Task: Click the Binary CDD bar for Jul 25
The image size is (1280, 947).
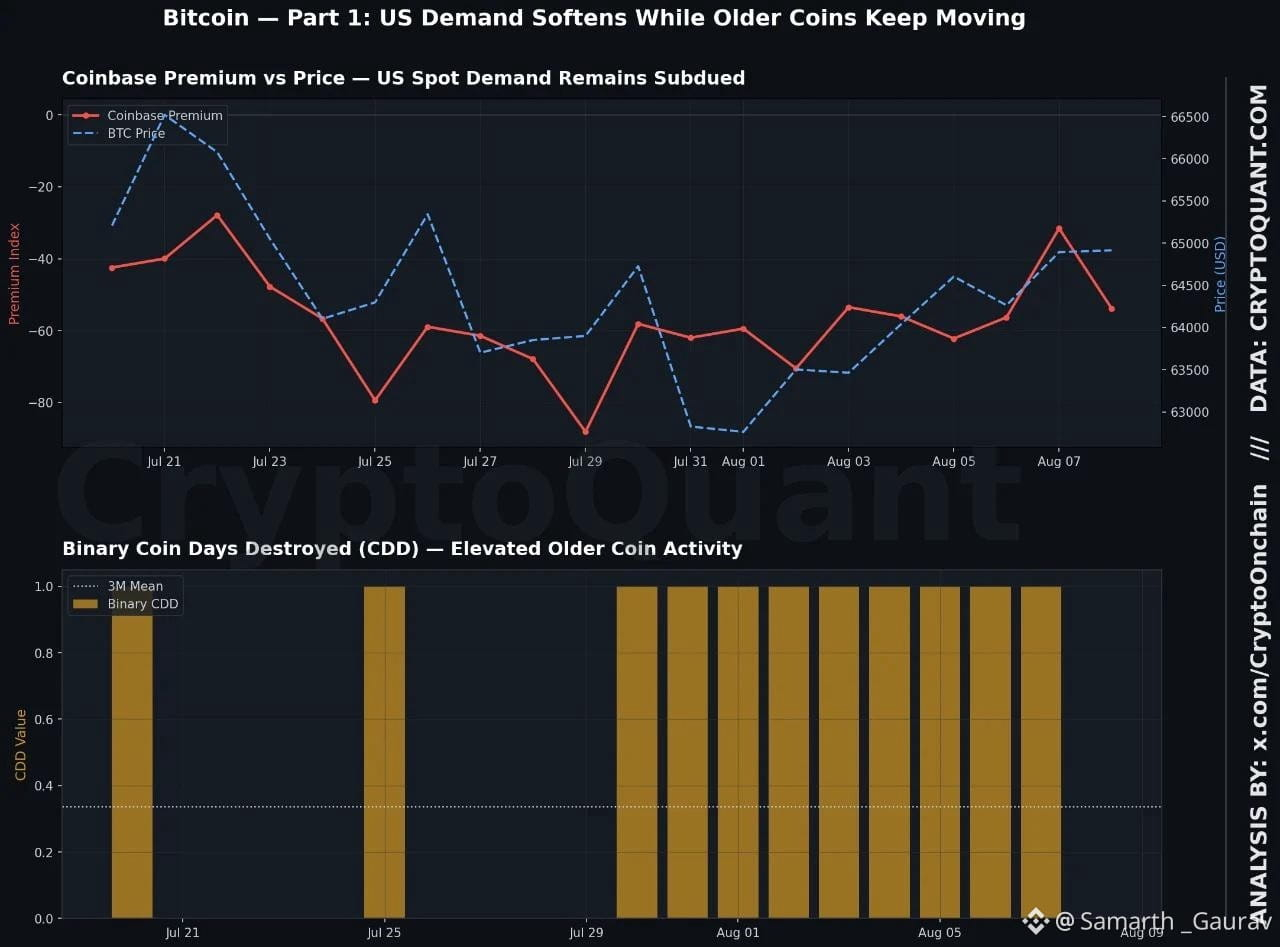Action: pyautogui.click(x=384, y=752)
